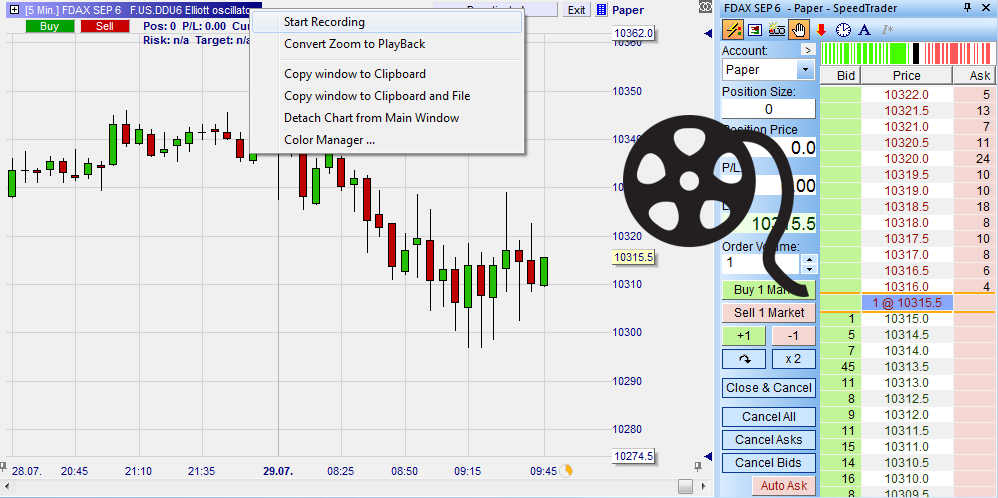Click the 10315.5 current price label on chart axis
This screenshot has height=498, width=998.
point(633,257)
